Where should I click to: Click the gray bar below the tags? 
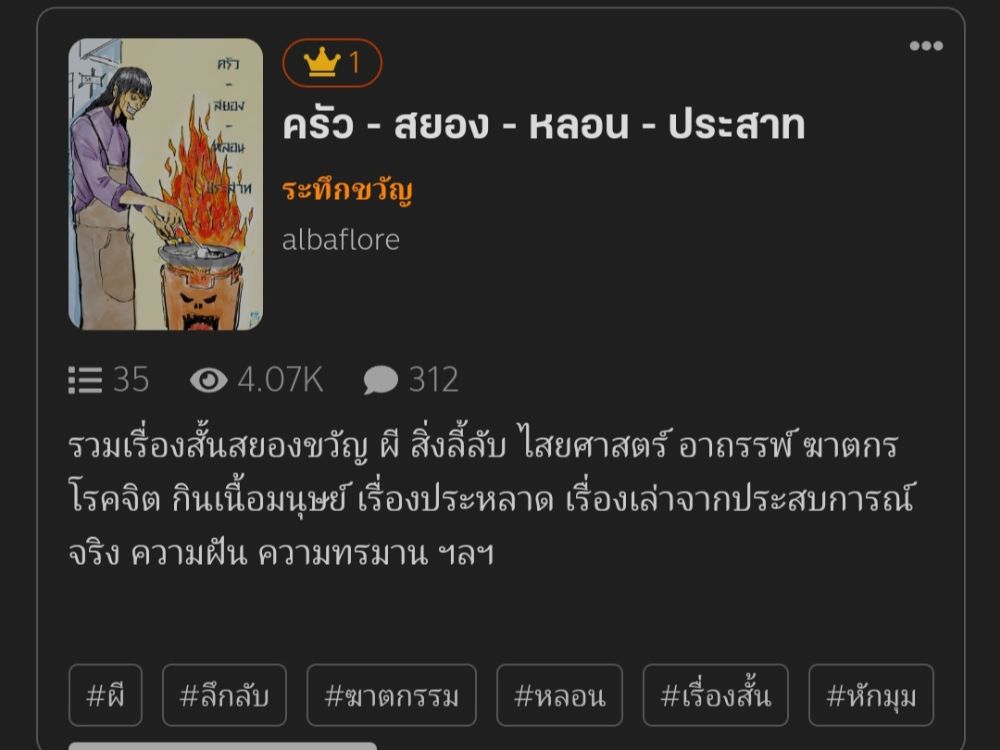click(223, 746)
